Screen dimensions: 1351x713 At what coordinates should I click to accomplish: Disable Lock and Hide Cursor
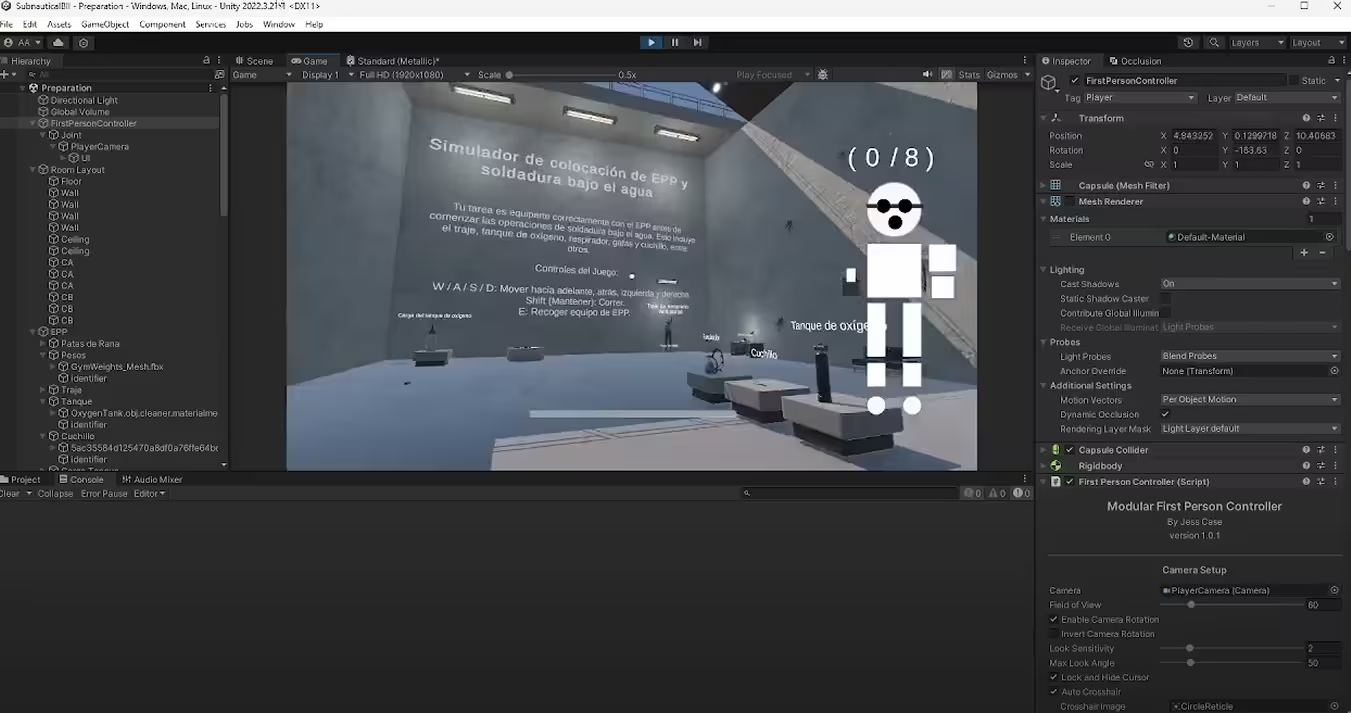[1053, 677]
